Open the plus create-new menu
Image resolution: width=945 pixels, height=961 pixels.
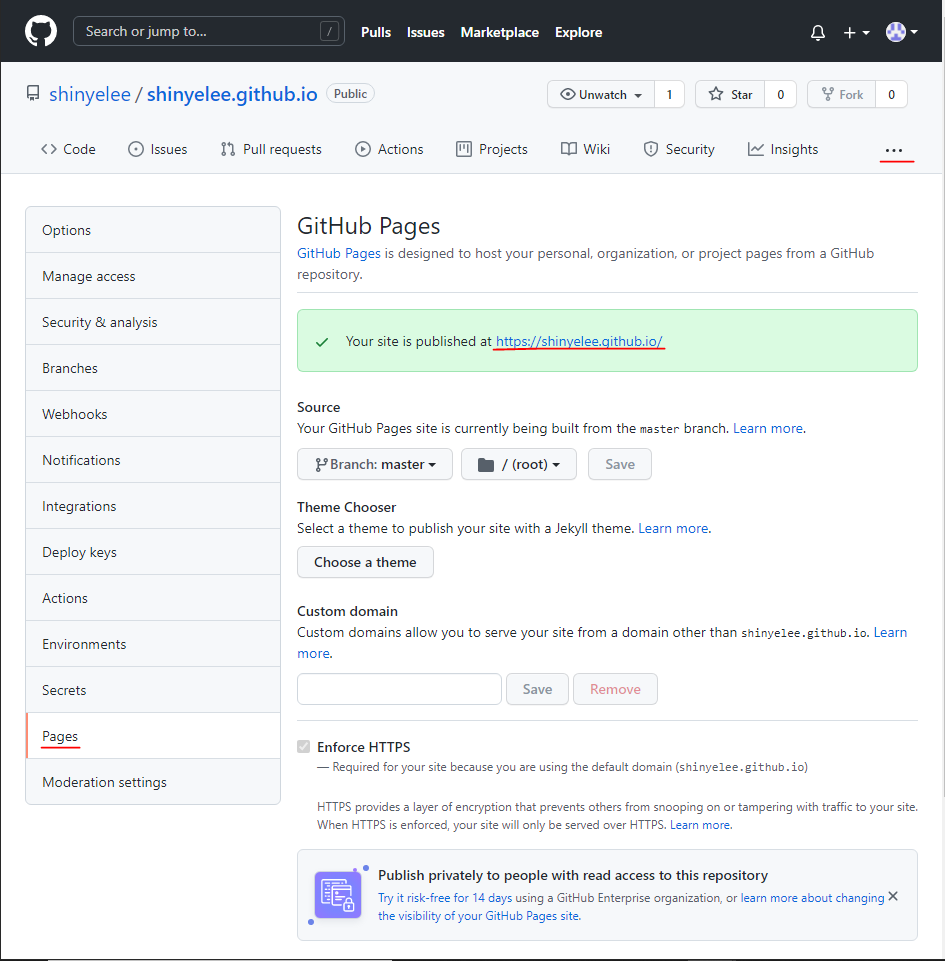tap(856, 32)
